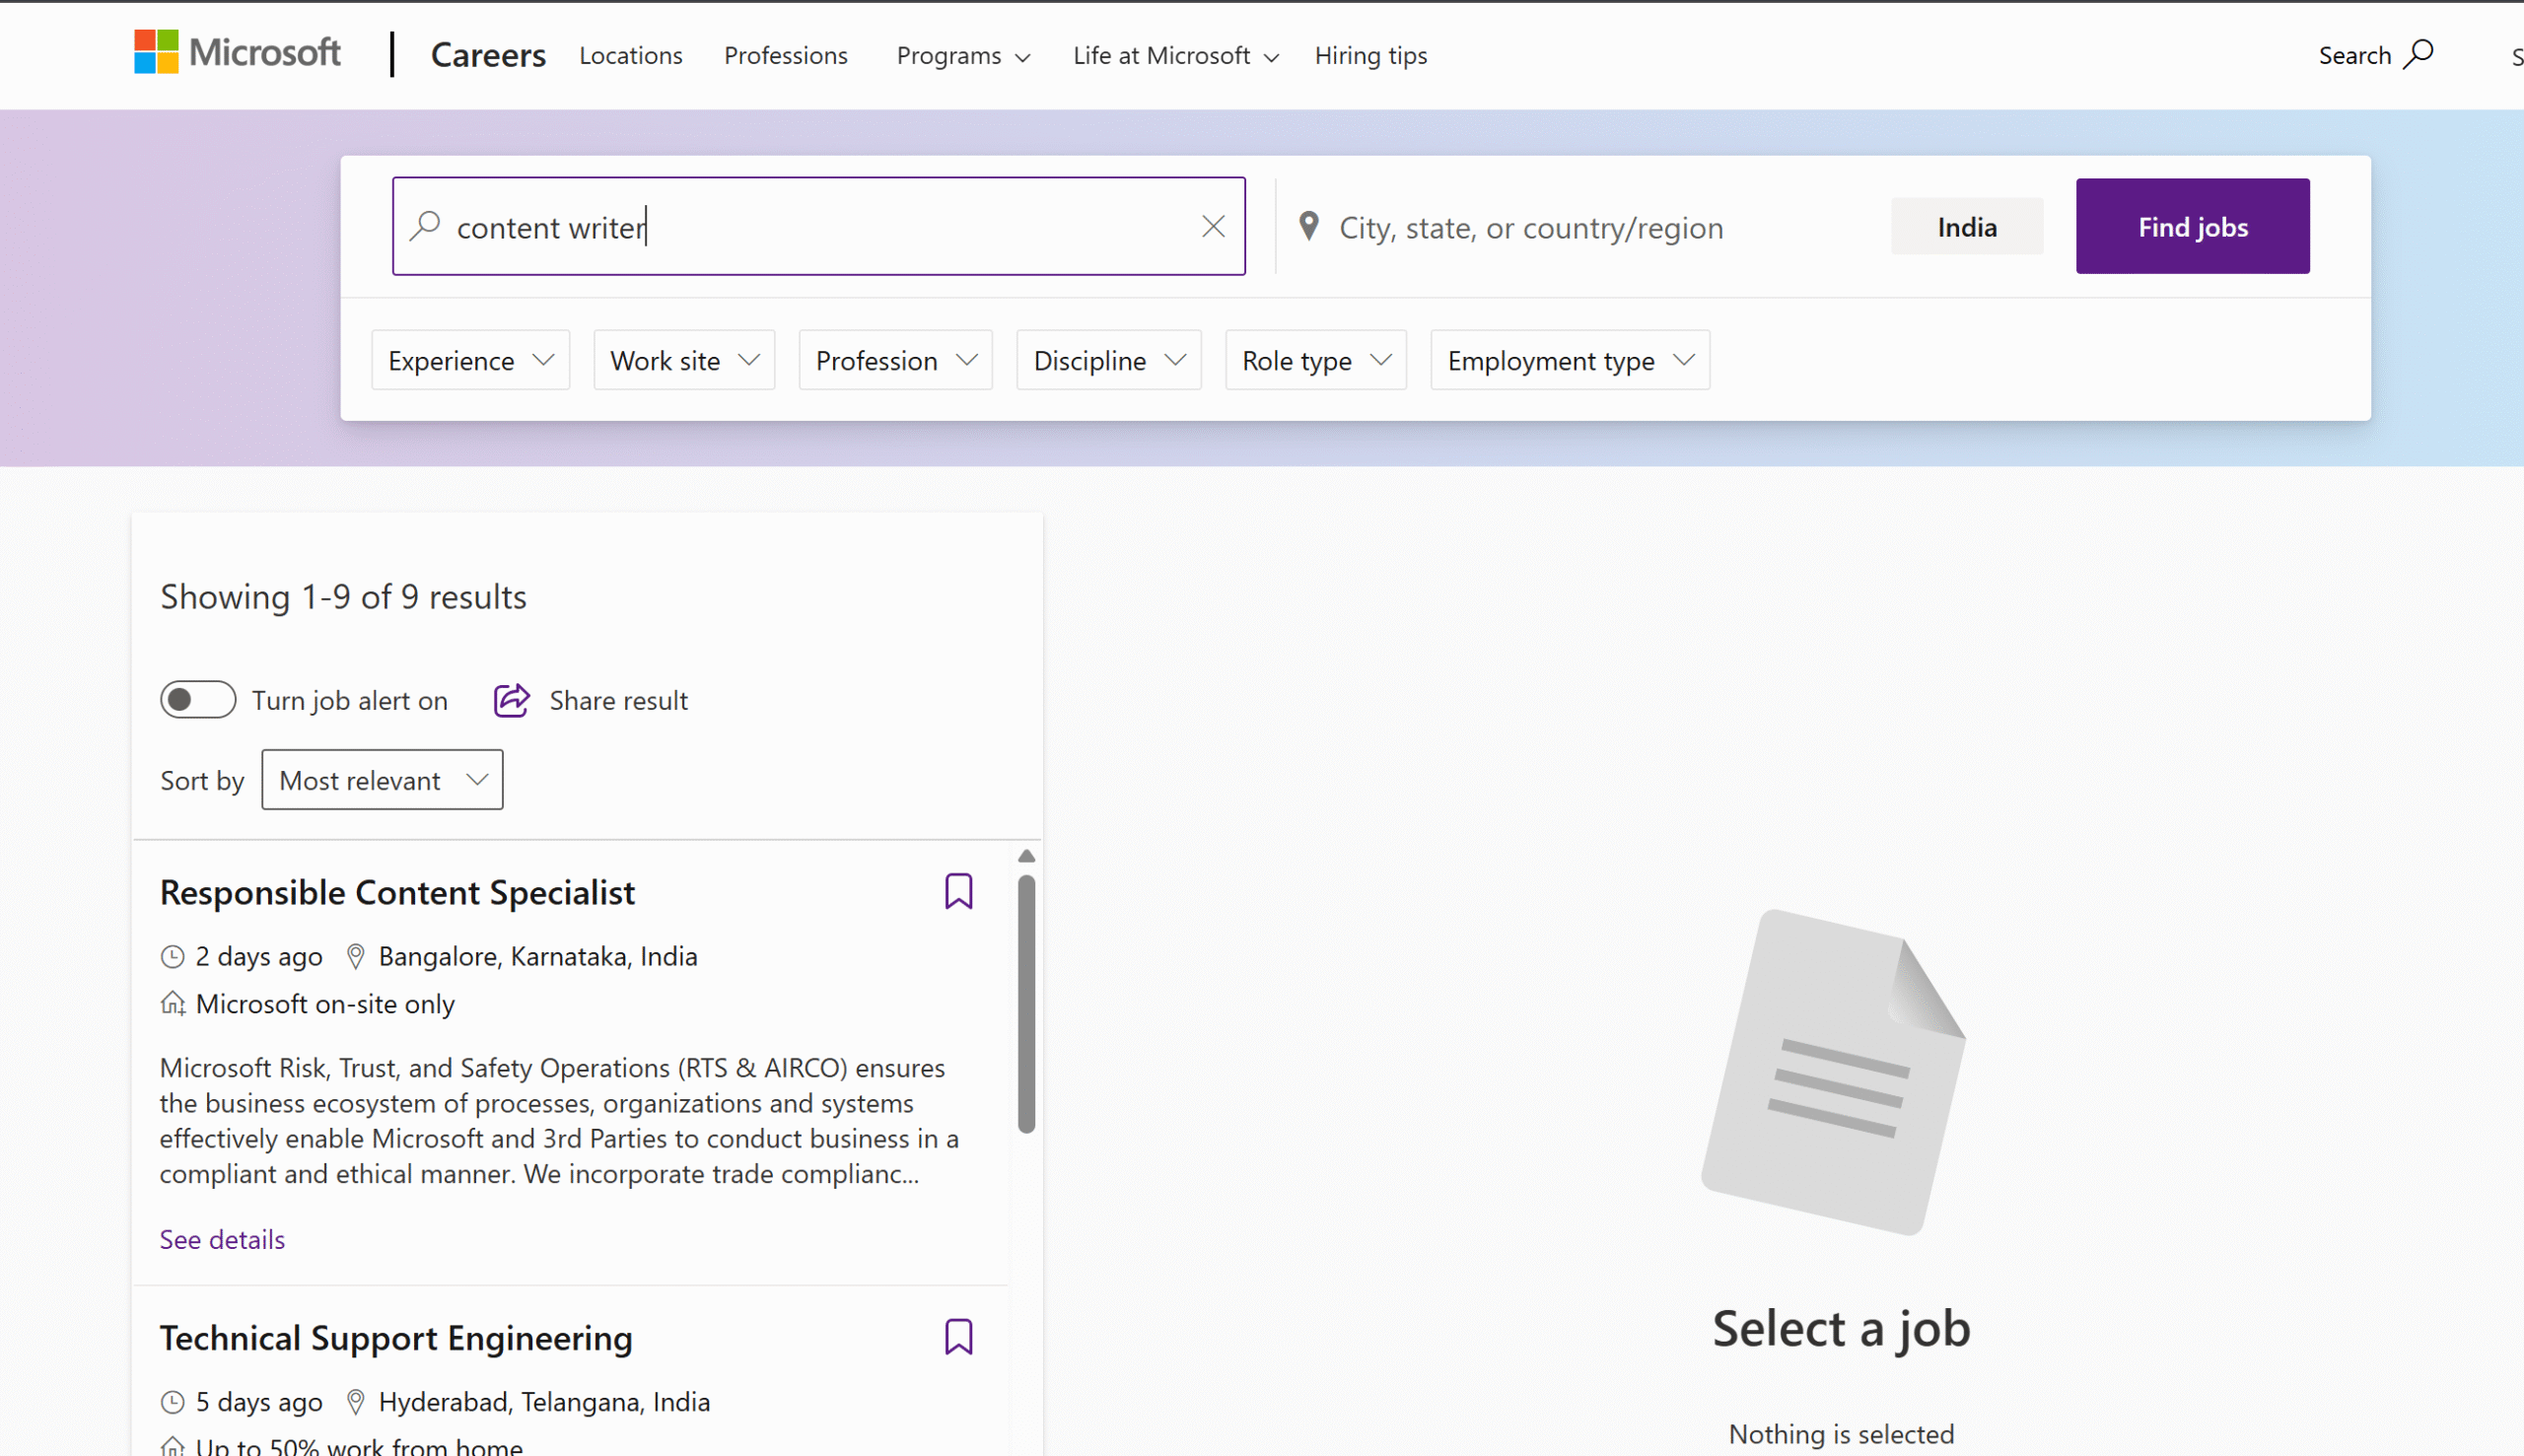Click the Share result label

click(618, 700)
